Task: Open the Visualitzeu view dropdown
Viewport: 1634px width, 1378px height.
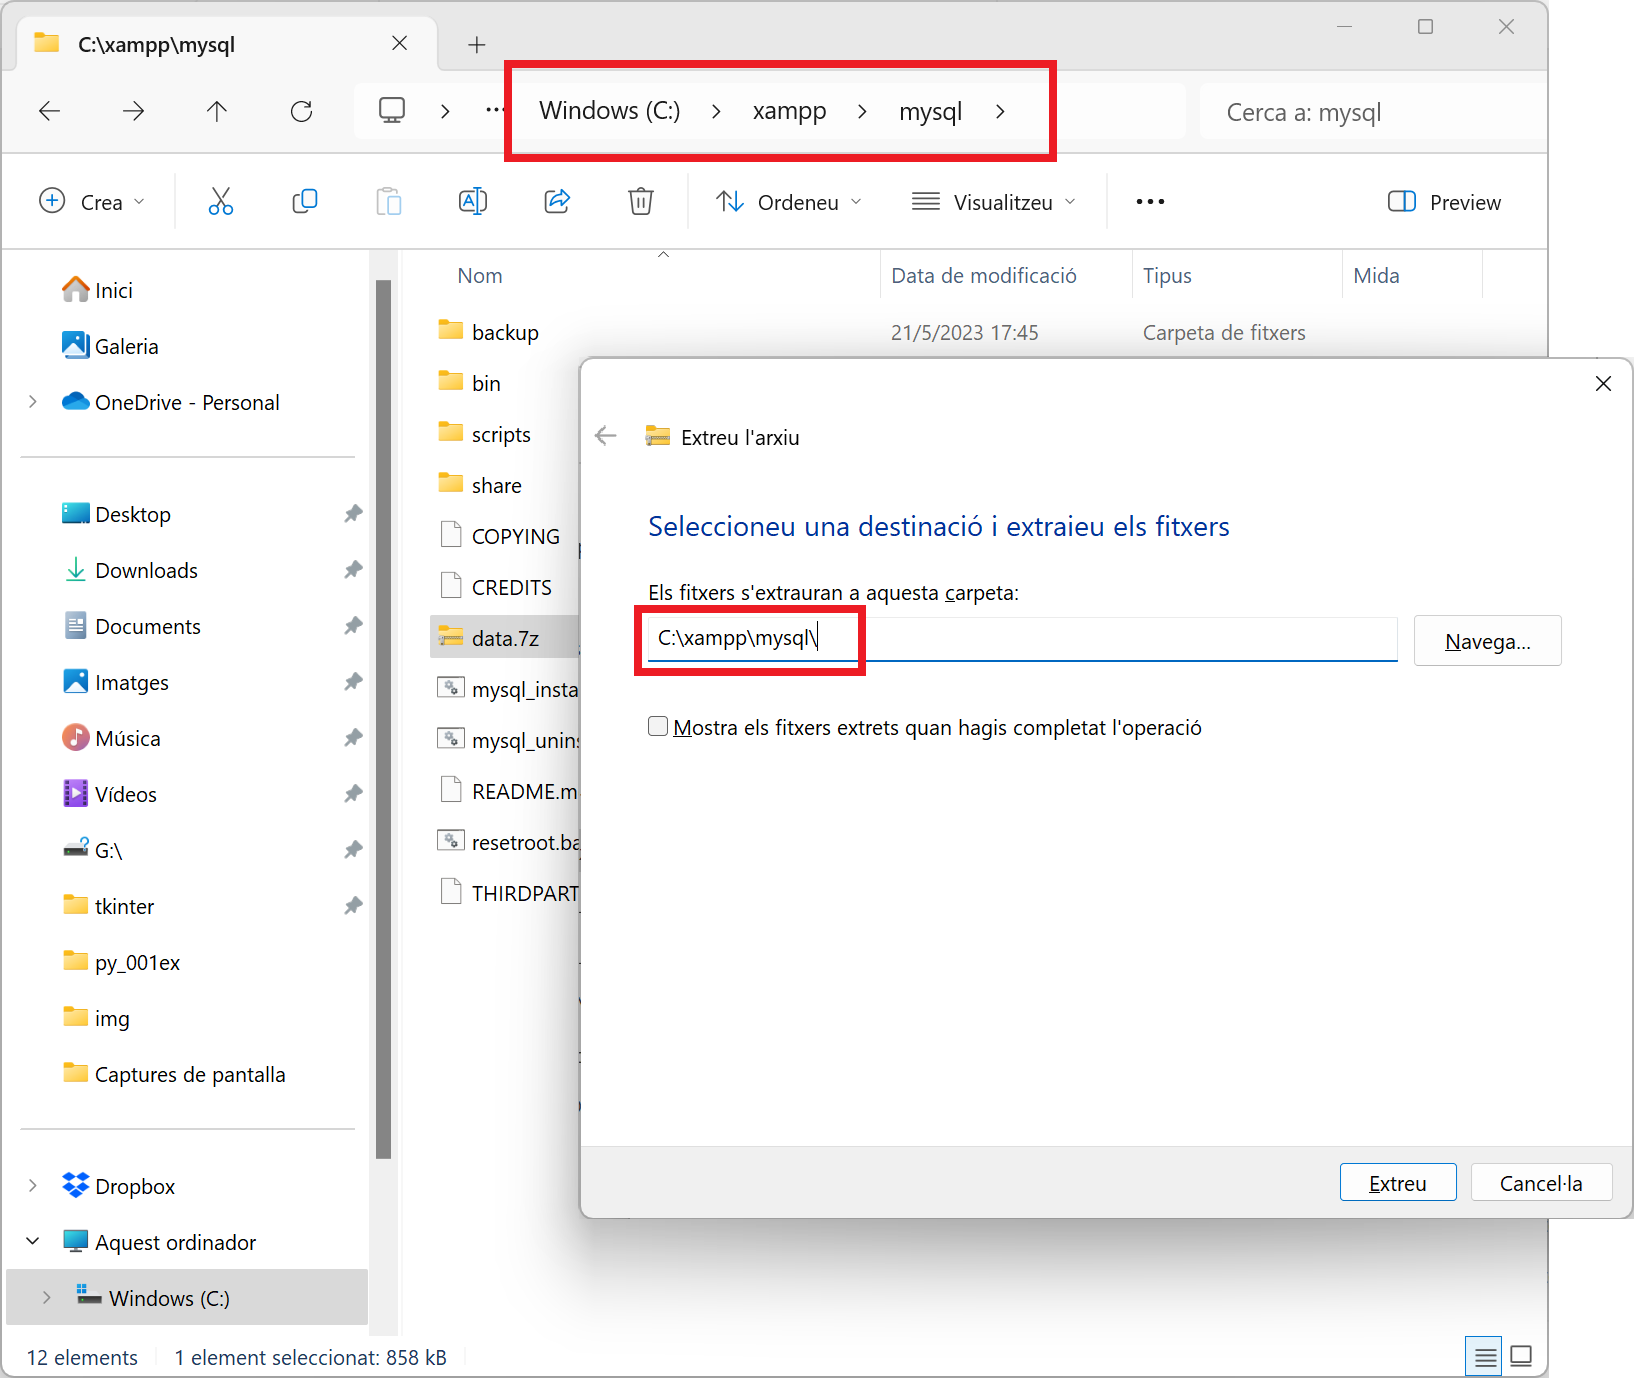Action: point(994,202)
